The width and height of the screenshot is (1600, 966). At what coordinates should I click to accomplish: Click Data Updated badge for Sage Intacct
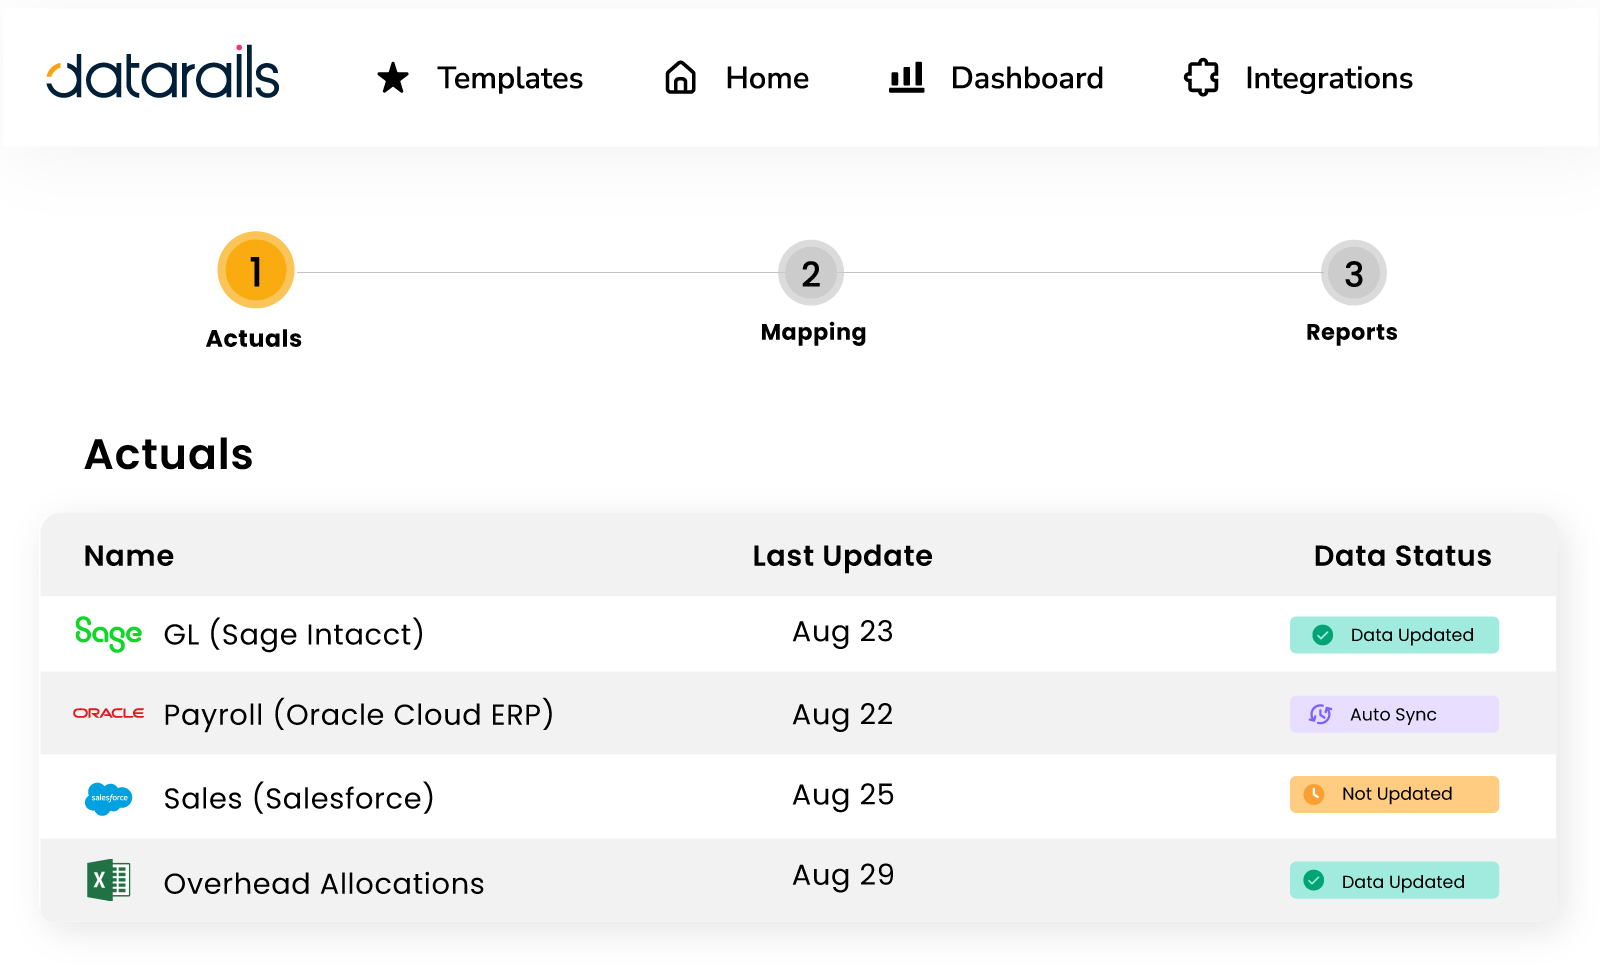point(1394,635)
